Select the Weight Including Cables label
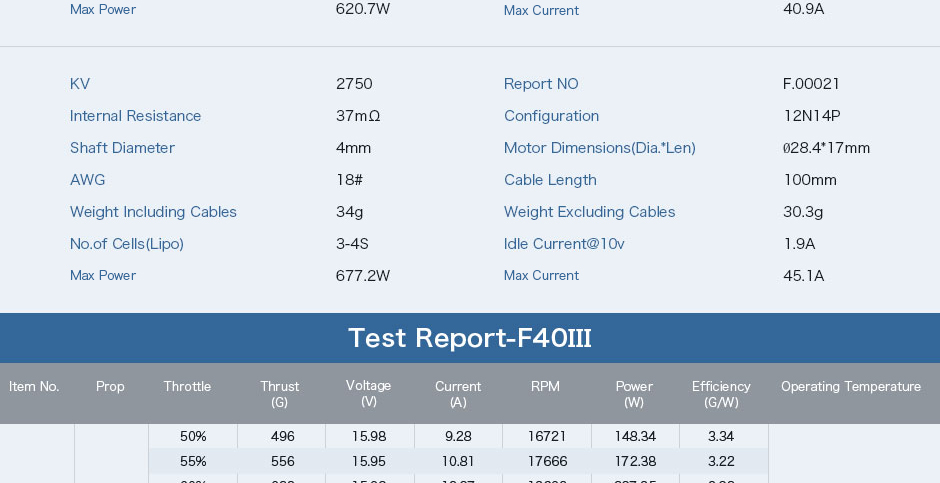Image resolution: width=940 pixels, height=483 pixels. point(153,212)
